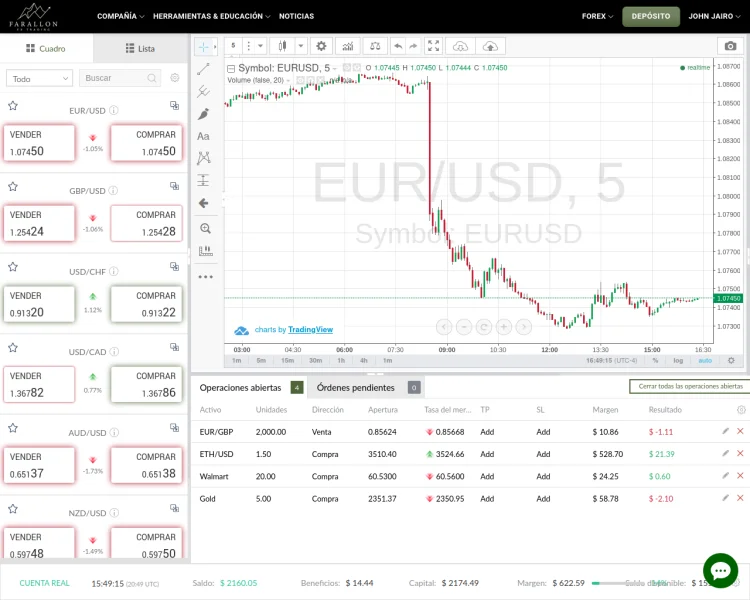Open the Todo asset filter dropdown
The image size is (750, 600).
[x=39, y=78]
